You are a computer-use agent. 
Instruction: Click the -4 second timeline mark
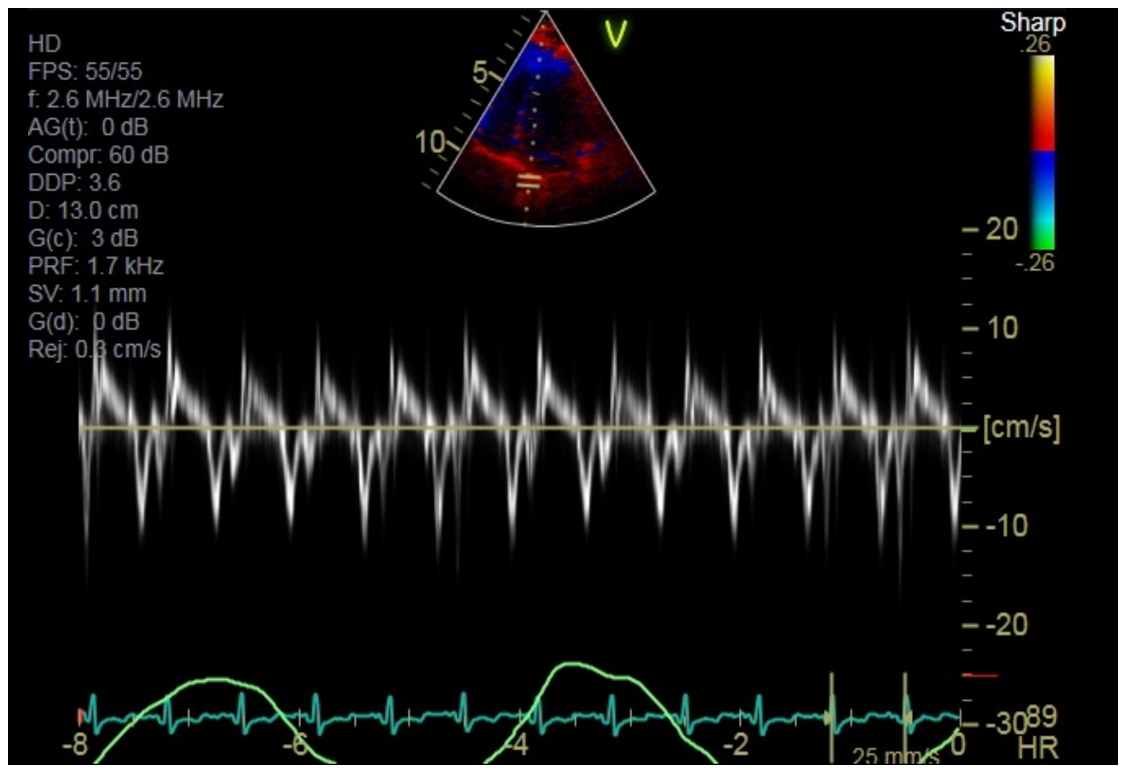coord(514,745)
